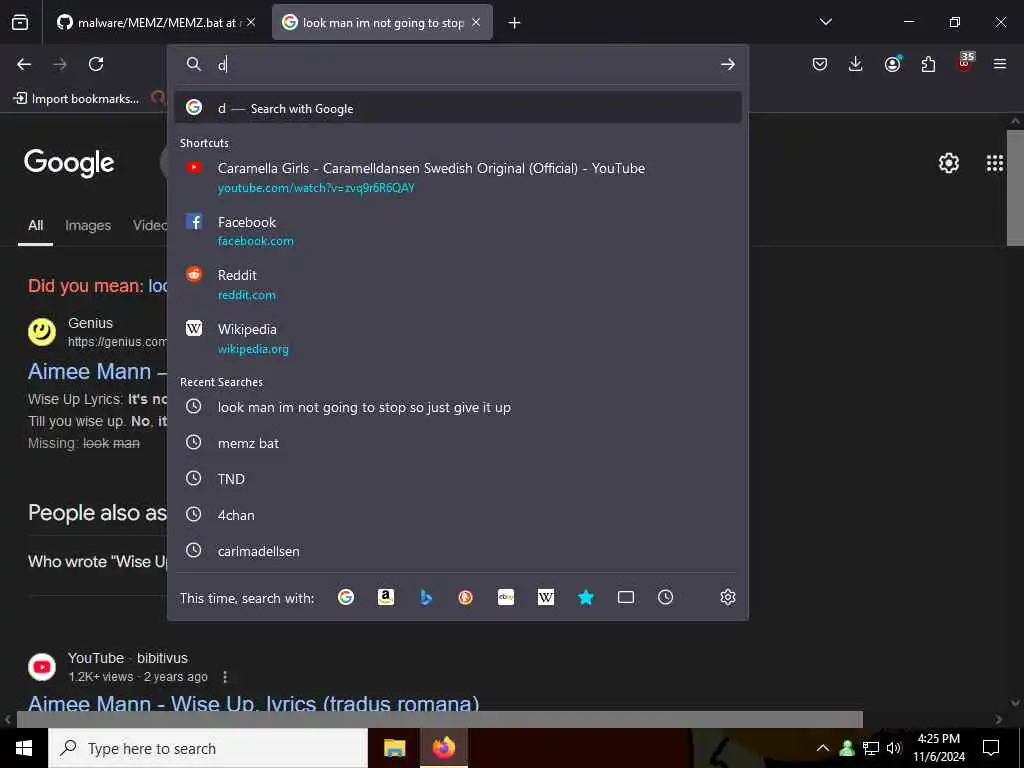Open the Windows Start menu
The height and width of the screenshot is (768, 1024).
point(24,748)
